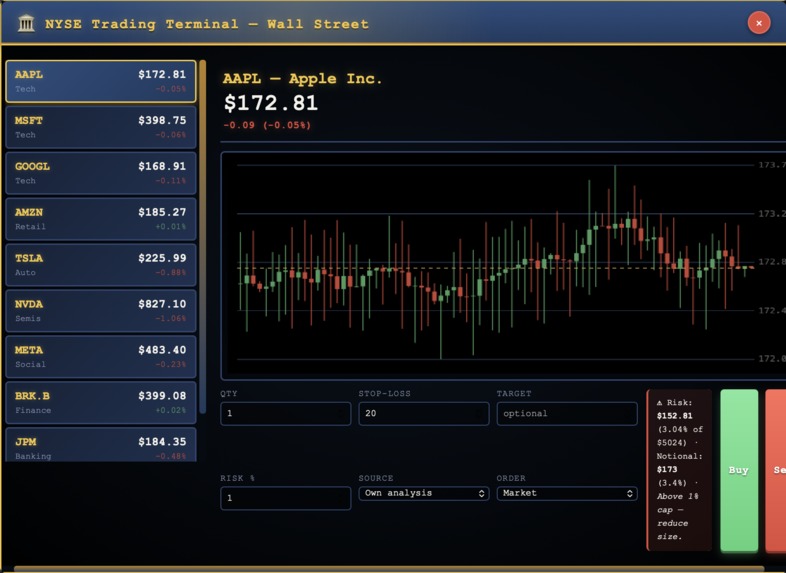
Task: Select the BRK.B stock card
Action: (x=101, y=403)
